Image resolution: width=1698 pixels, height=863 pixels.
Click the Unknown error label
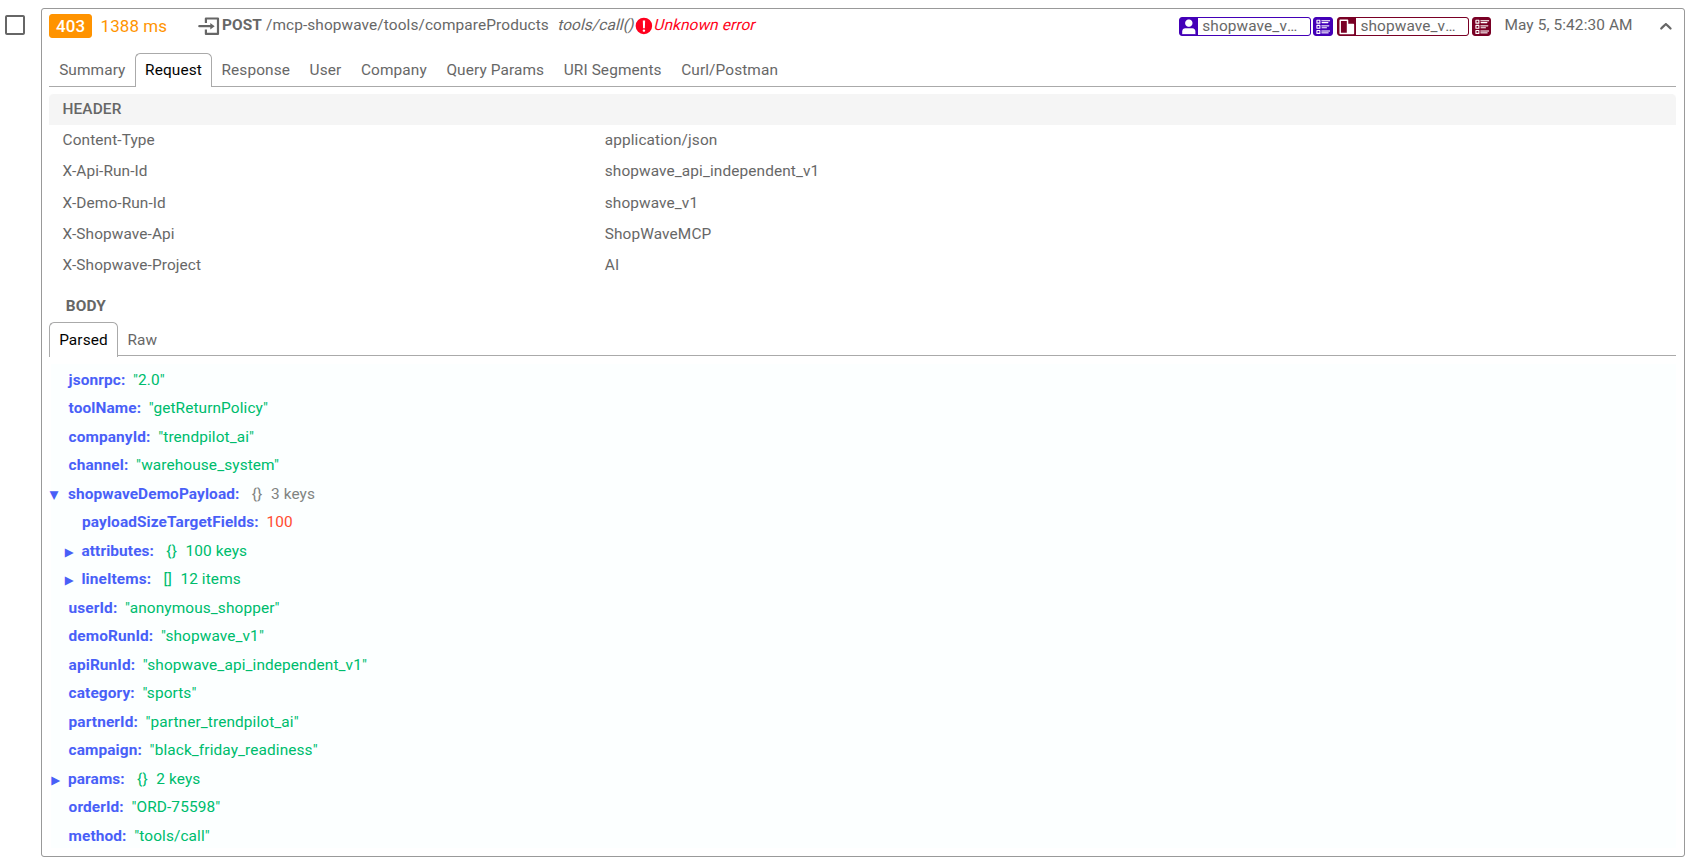pyautogui.click(x=705, y=25)
